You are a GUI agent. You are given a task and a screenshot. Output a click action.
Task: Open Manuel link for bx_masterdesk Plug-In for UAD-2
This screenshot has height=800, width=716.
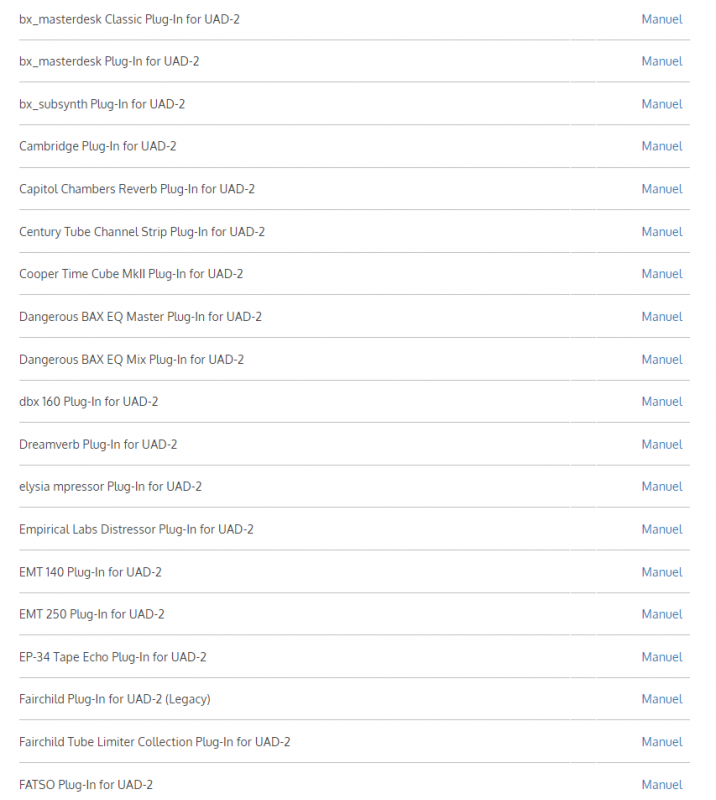(662, 62)
